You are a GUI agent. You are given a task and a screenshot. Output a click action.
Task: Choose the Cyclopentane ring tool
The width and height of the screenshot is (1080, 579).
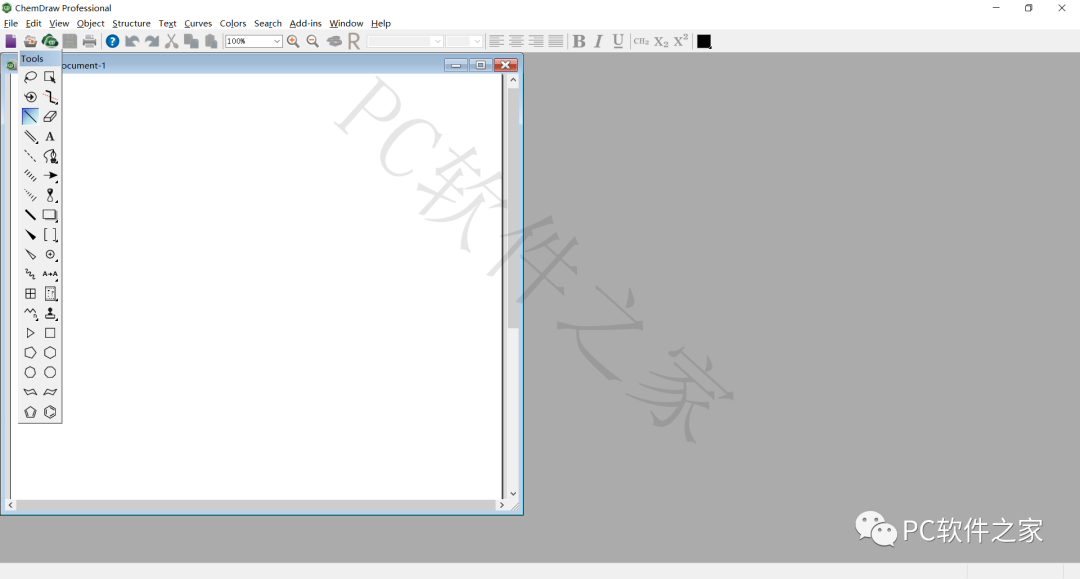pyautogui.click(x=30, y=352)
